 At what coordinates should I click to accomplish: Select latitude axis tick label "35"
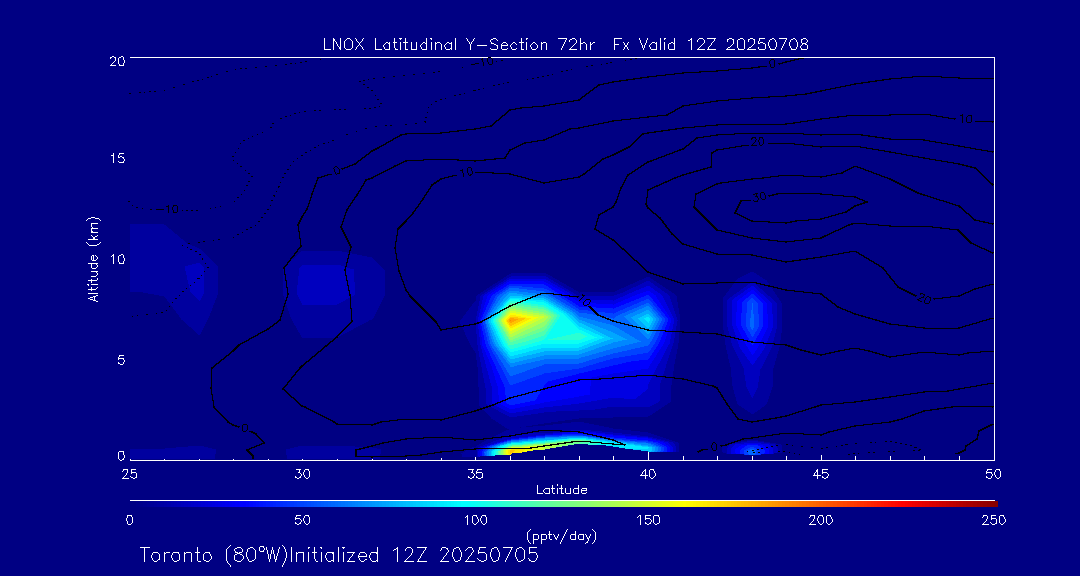point(475,475)
